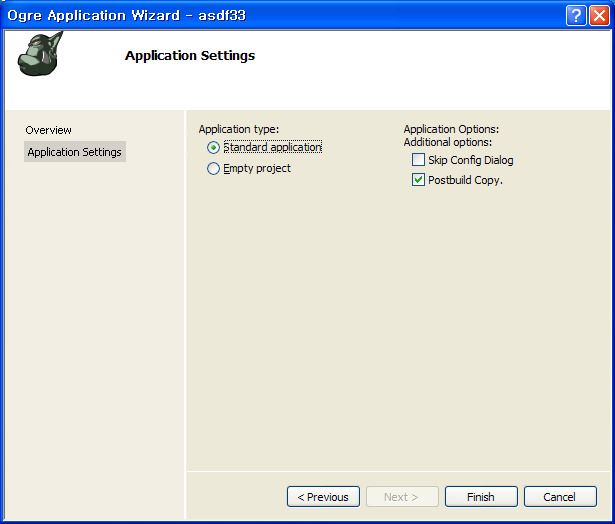The image size is (615, 524).
Task: Click the Ogre head logo
Action: pyautogui.click(x=40, y=54)
